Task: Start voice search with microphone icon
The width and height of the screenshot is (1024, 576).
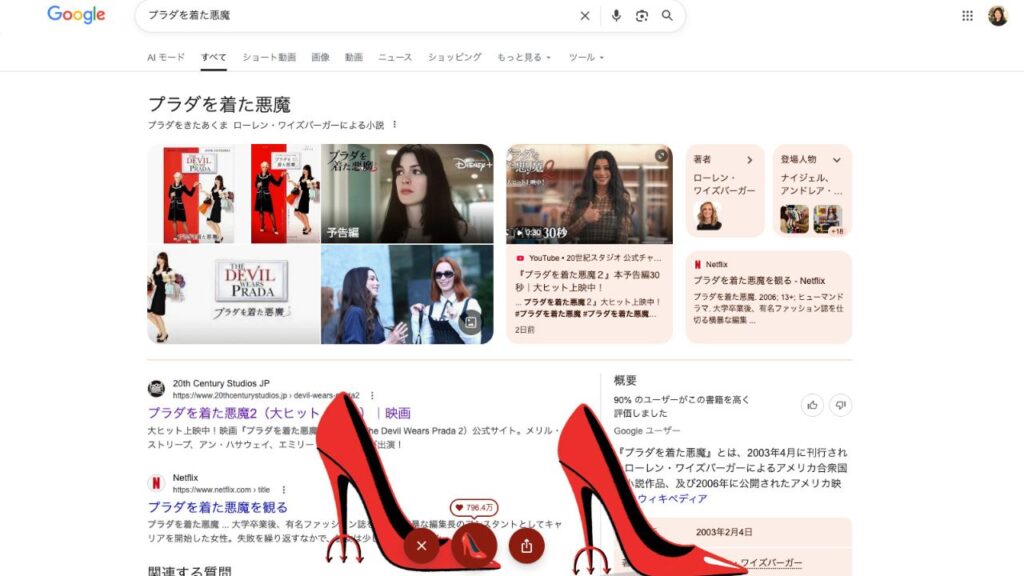Action: (x=616, y=16)
